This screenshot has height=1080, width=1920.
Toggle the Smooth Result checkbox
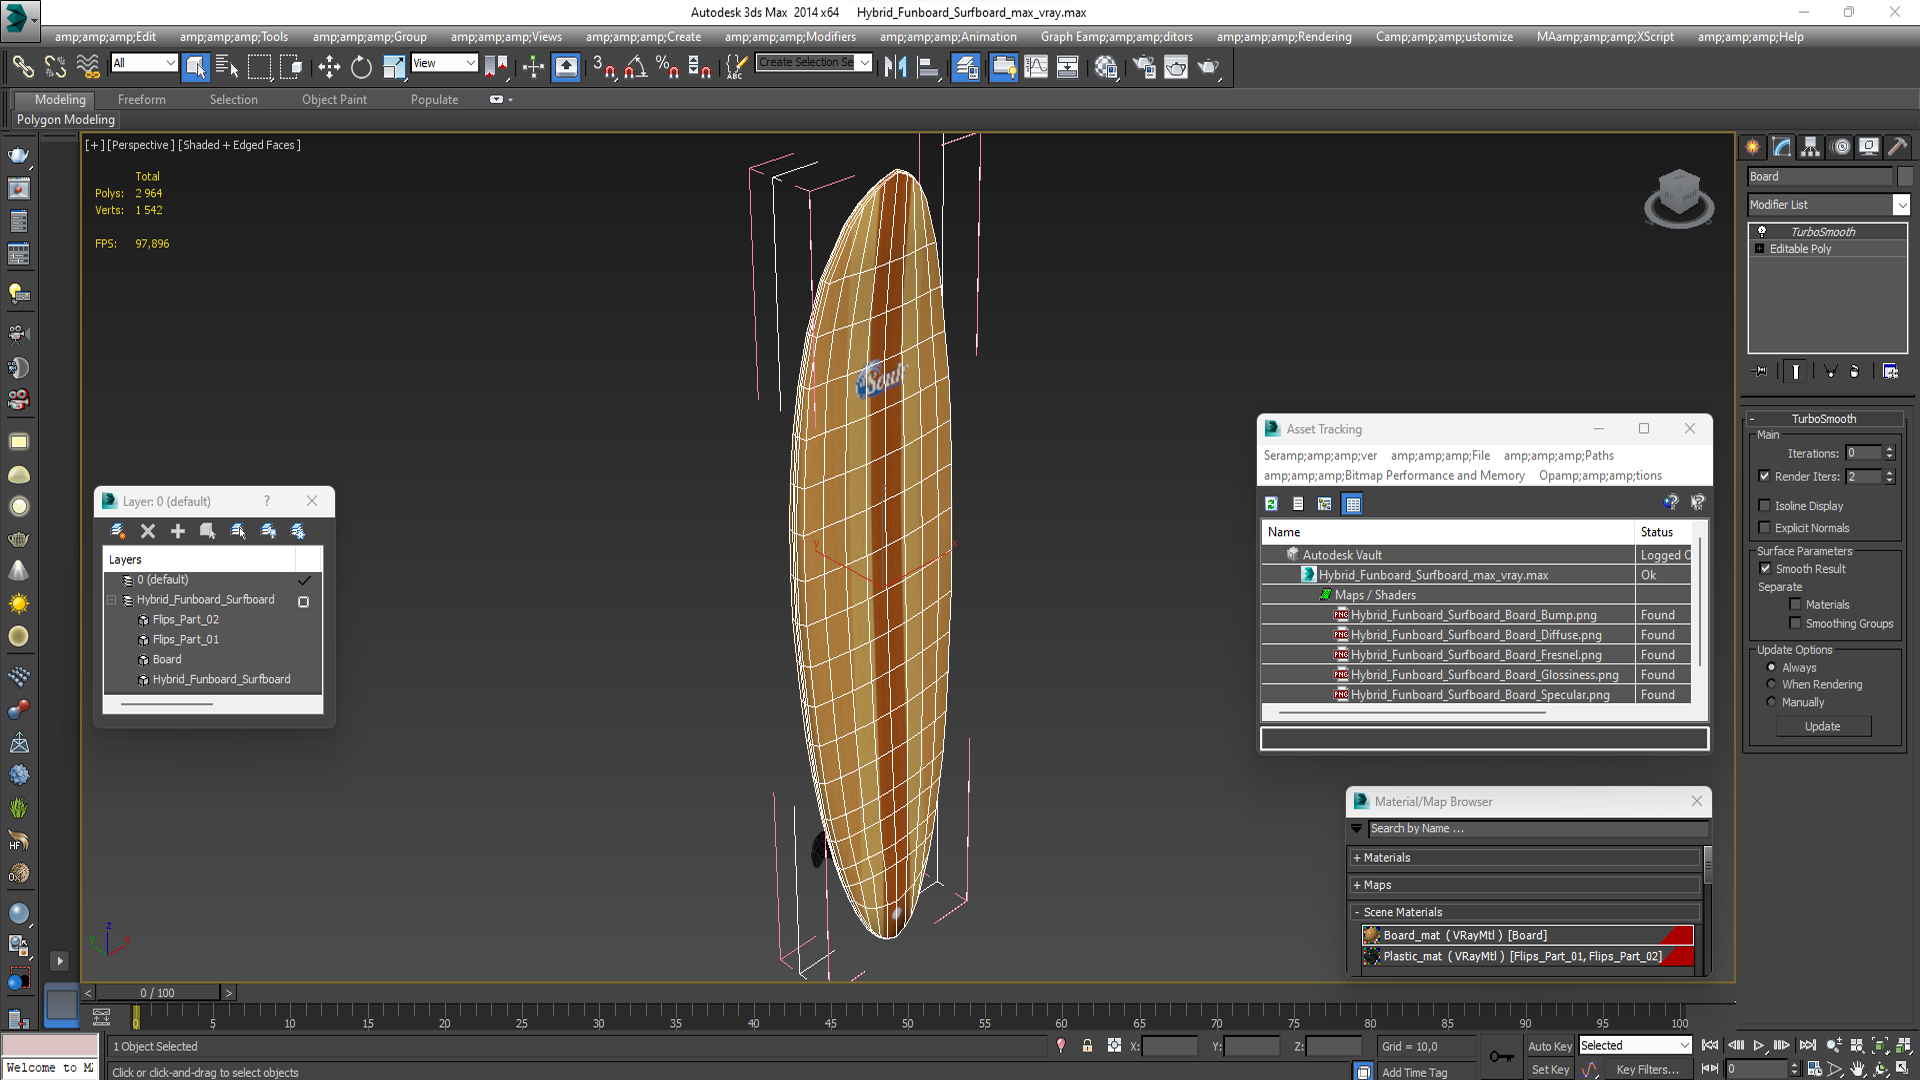coord(1765,569)
